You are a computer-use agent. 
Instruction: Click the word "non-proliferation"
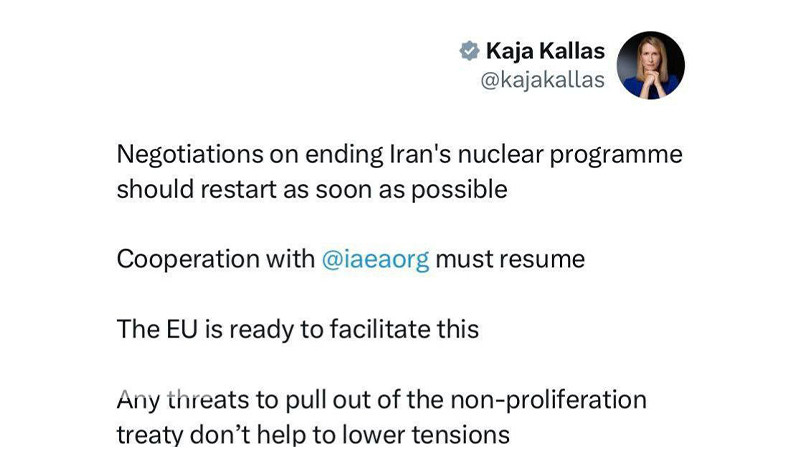click(548, 400)
